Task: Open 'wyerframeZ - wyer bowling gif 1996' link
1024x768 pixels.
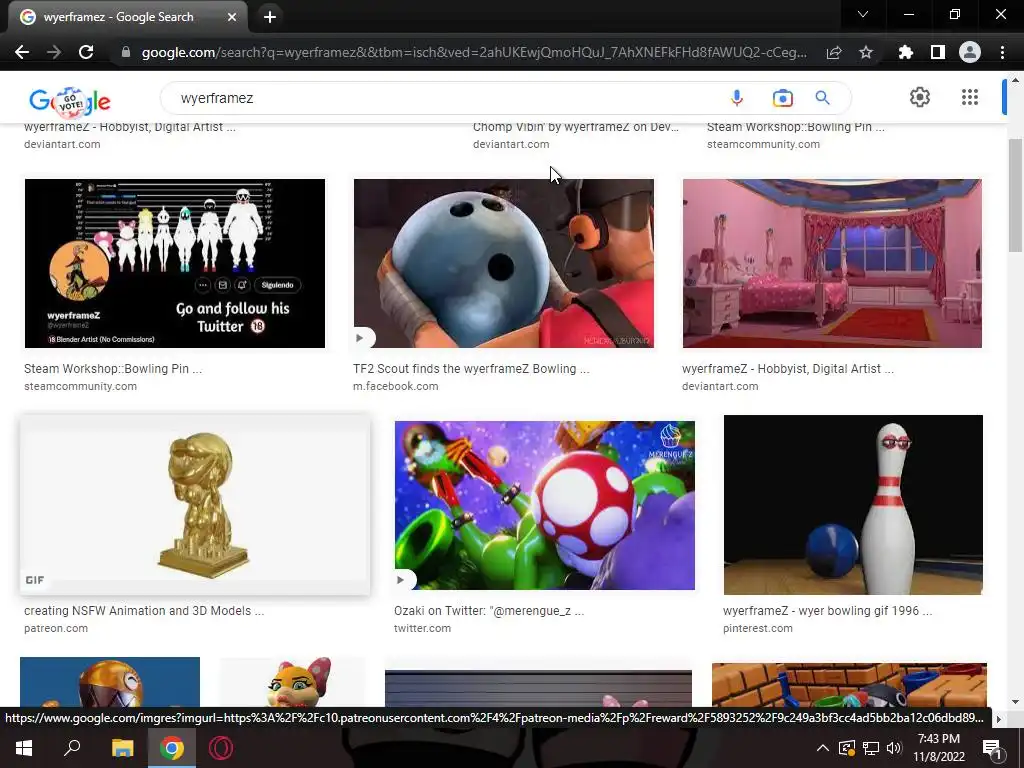Action: point(827,611)
